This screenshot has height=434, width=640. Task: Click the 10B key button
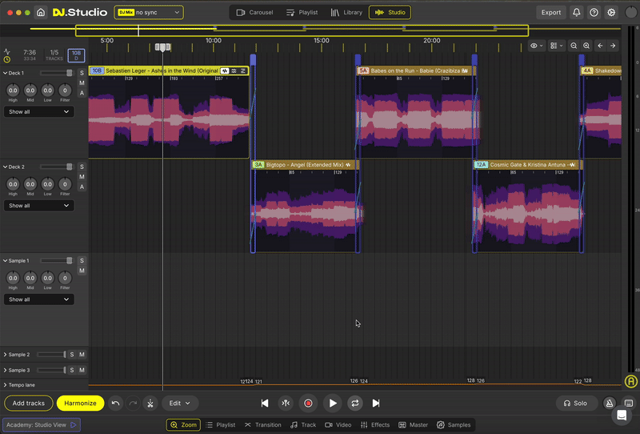tap(76, 55)
